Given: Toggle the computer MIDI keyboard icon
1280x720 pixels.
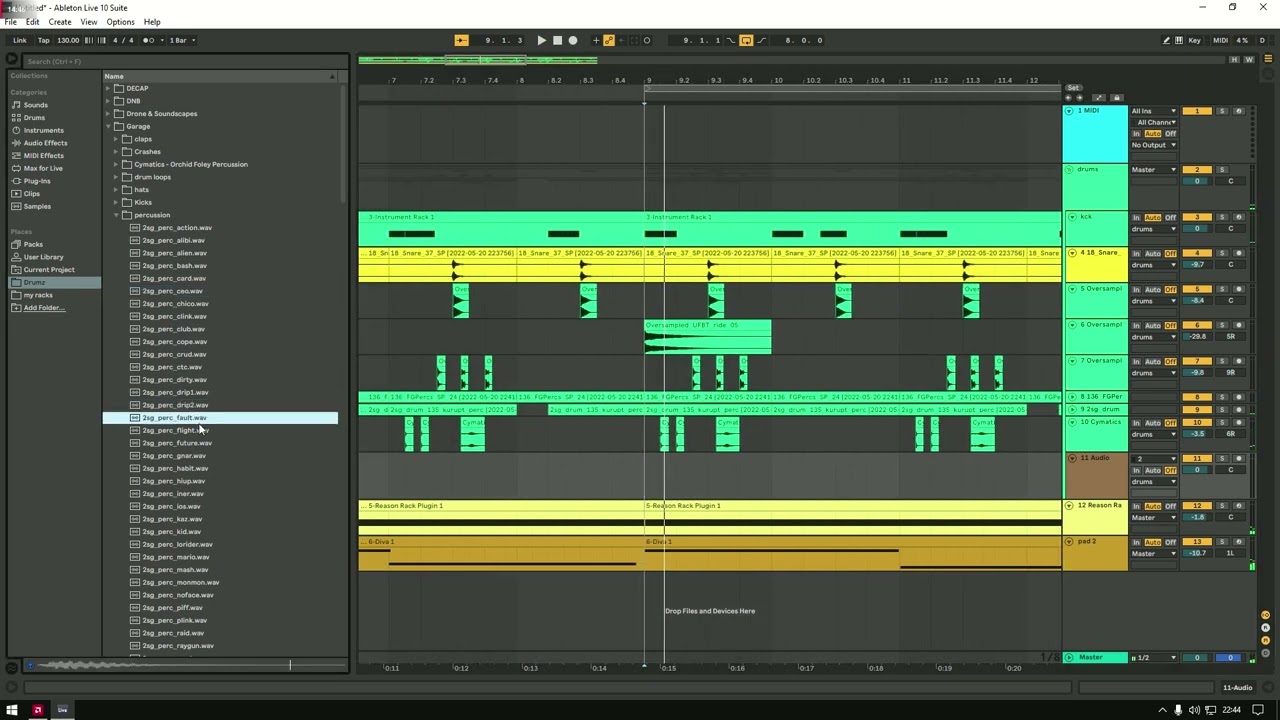Looking at the screenshot, I should click(1179, 40).
